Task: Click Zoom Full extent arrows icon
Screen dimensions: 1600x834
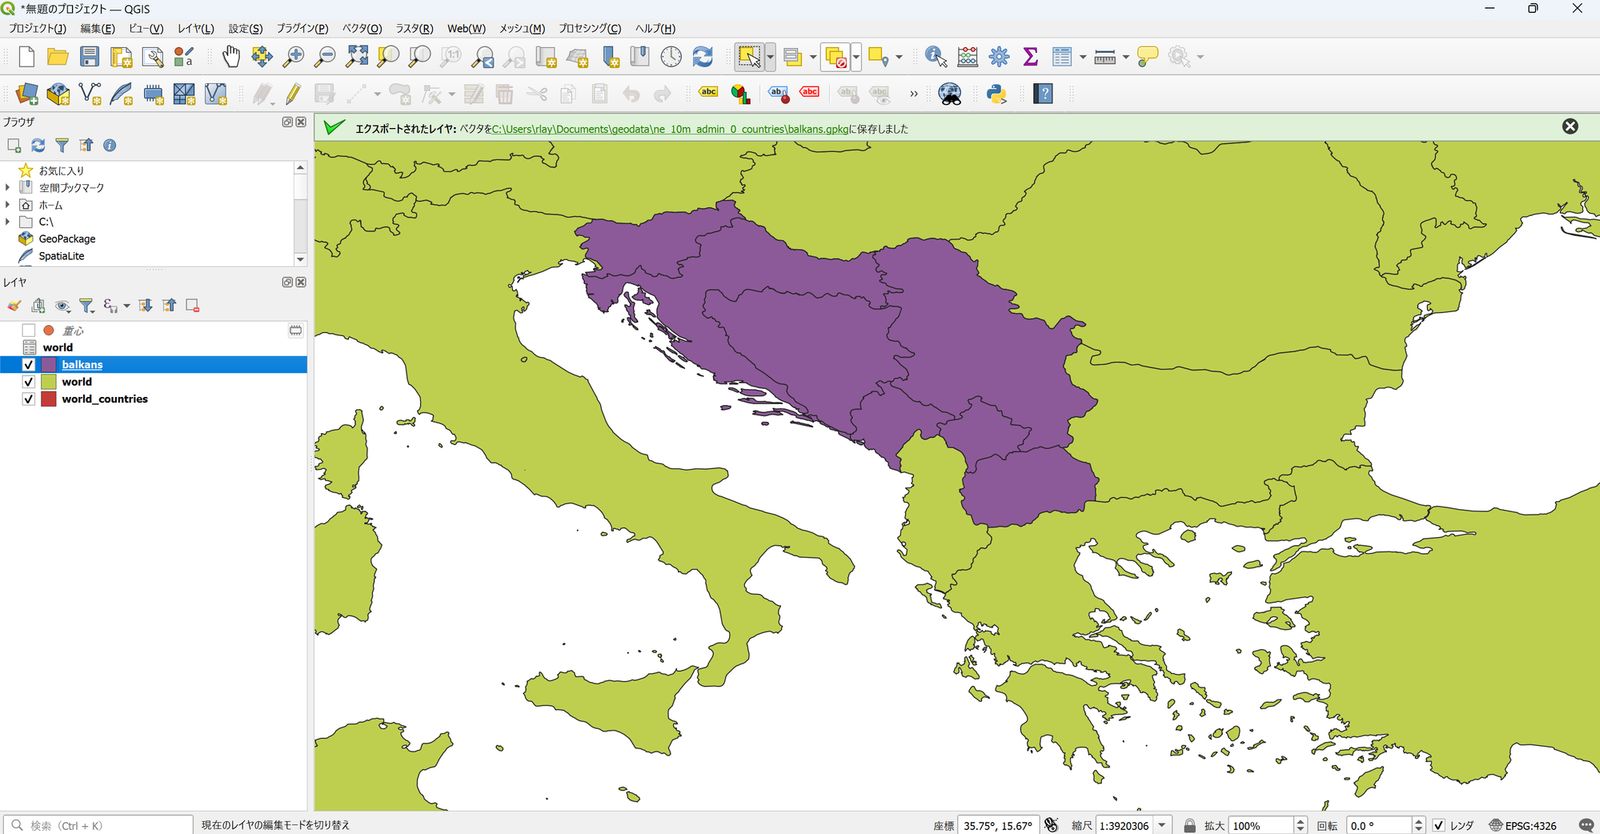Action: tap(357, 57)
